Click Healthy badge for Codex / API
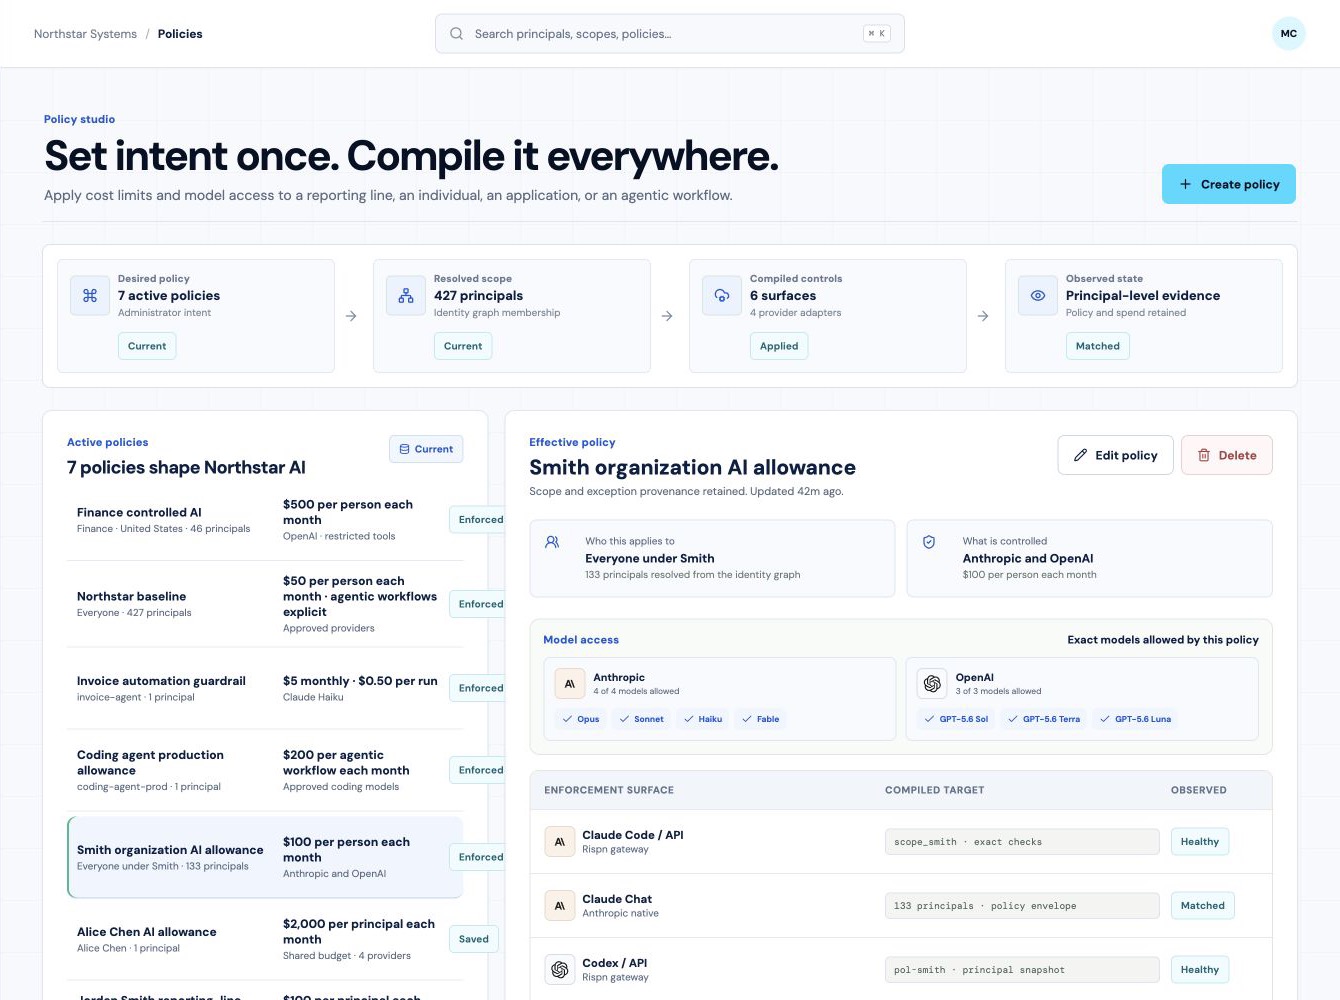This screenshot has height=1000, width=1340. point(1200,970)
